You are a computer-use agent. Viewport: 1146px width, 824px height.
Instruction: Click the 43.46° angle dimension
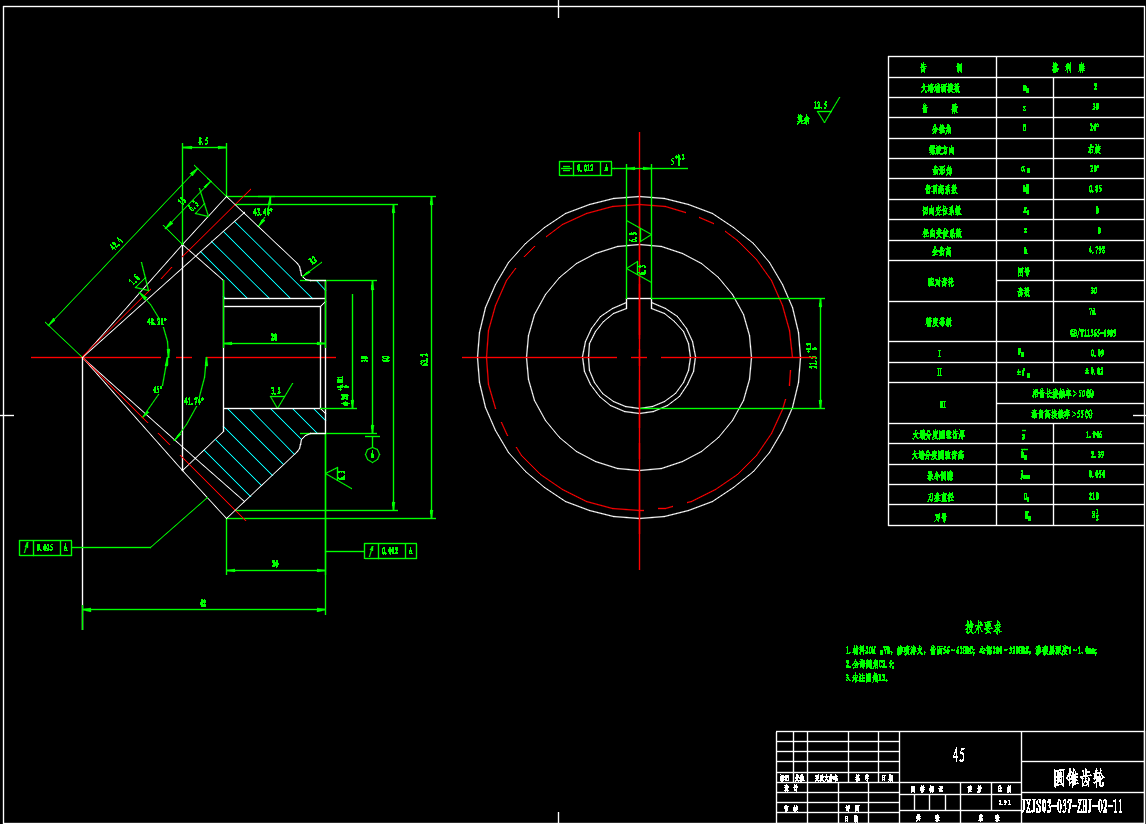point(262,213)
